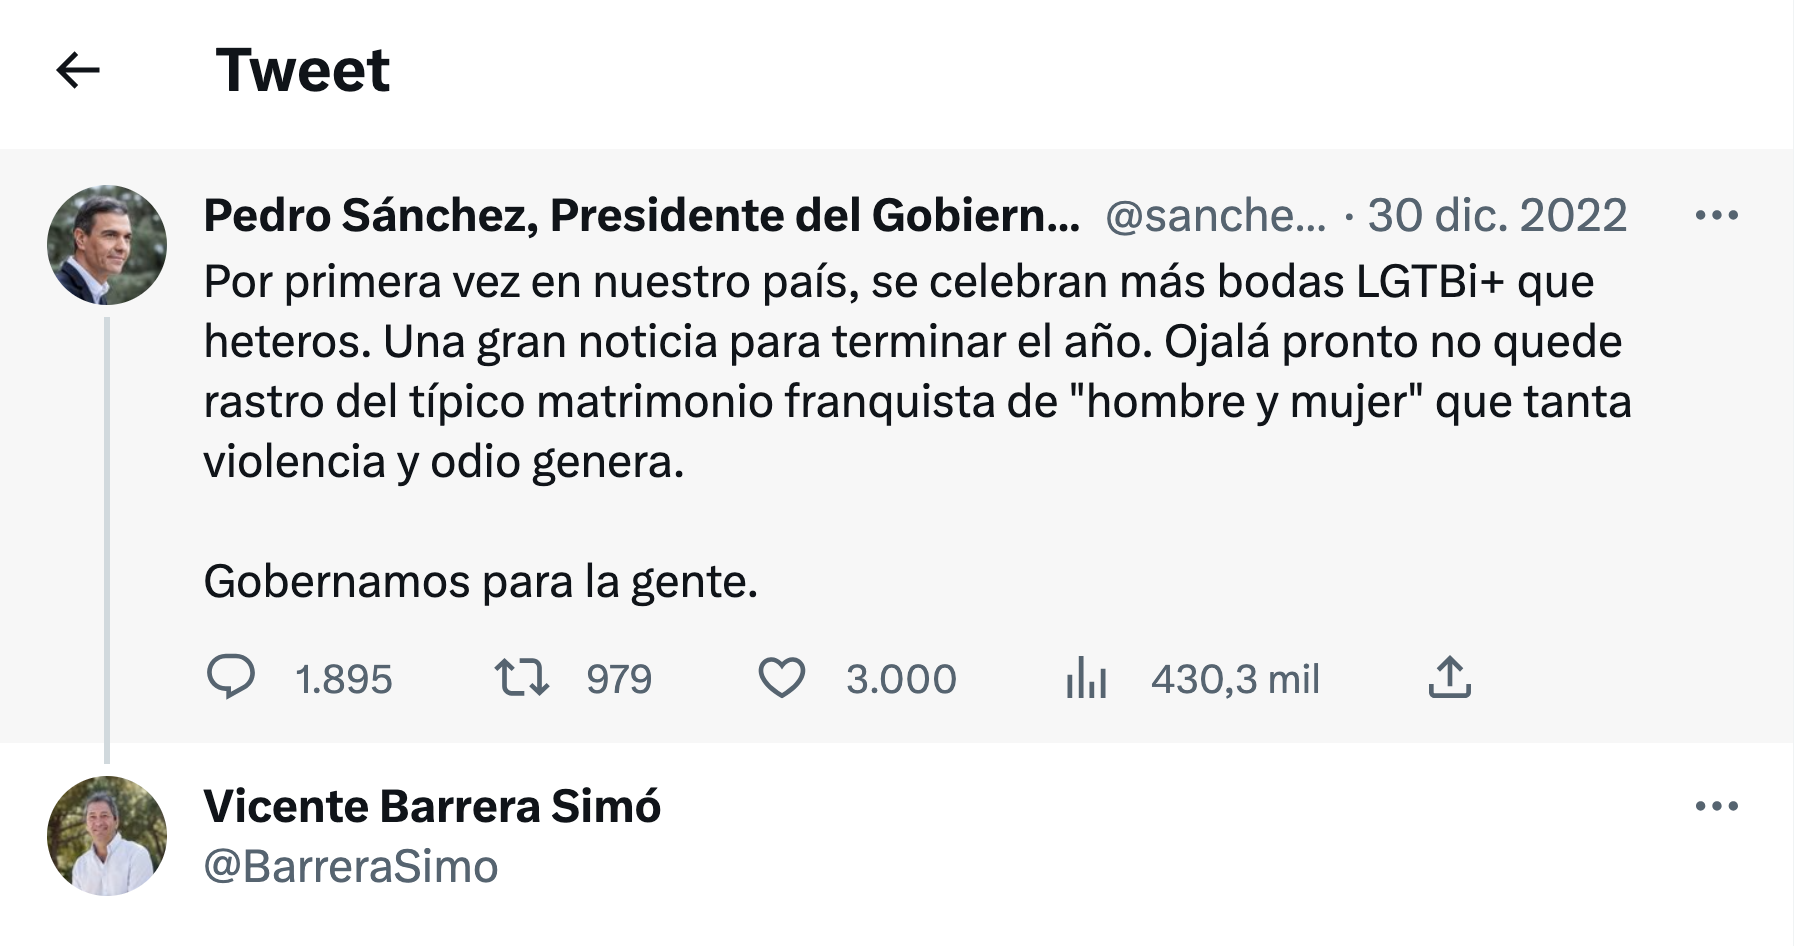
Task: Retweet using the arrows icon
Action: click(x=522, y=677)
